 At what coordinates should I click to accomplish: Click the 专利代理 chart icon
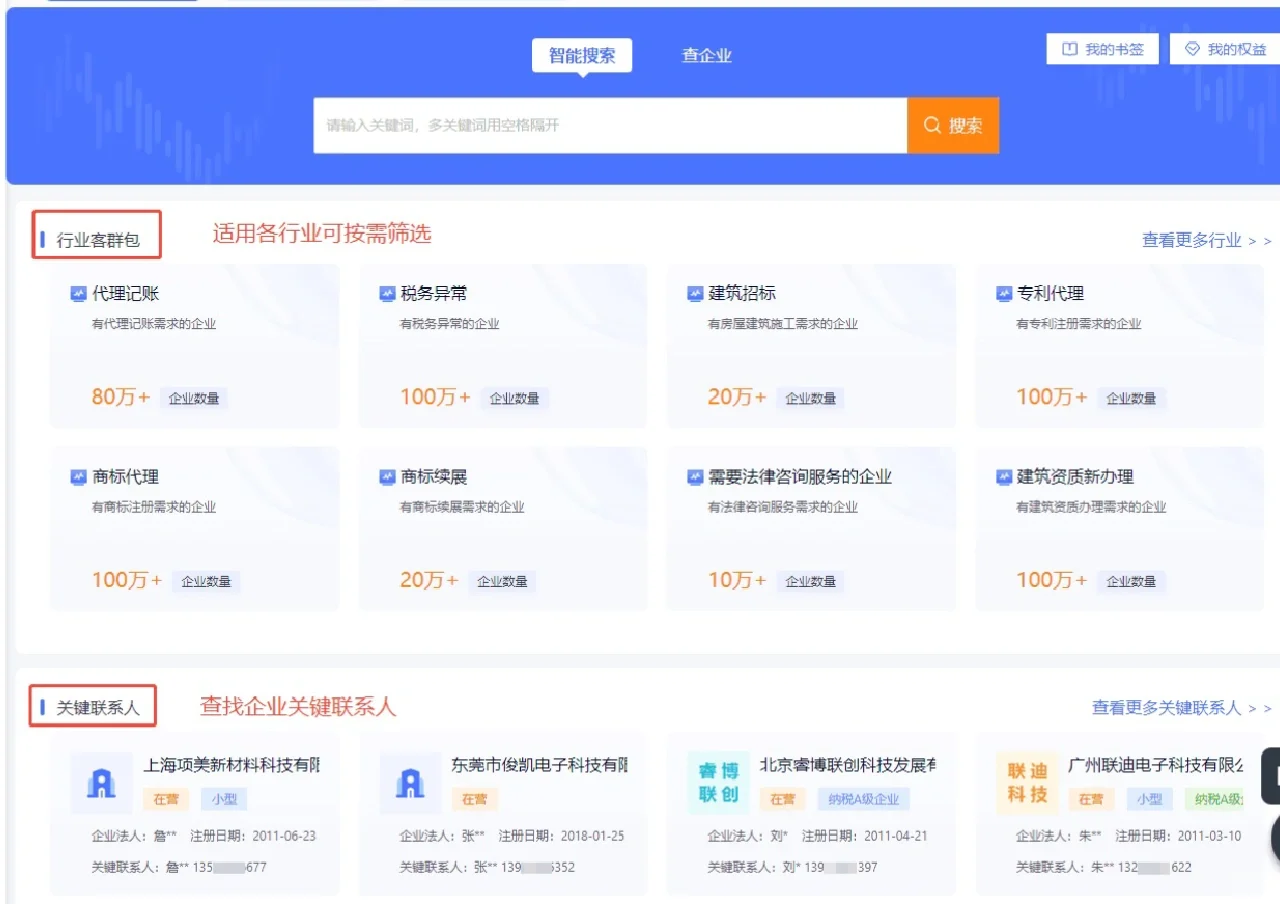(1003, 292)
